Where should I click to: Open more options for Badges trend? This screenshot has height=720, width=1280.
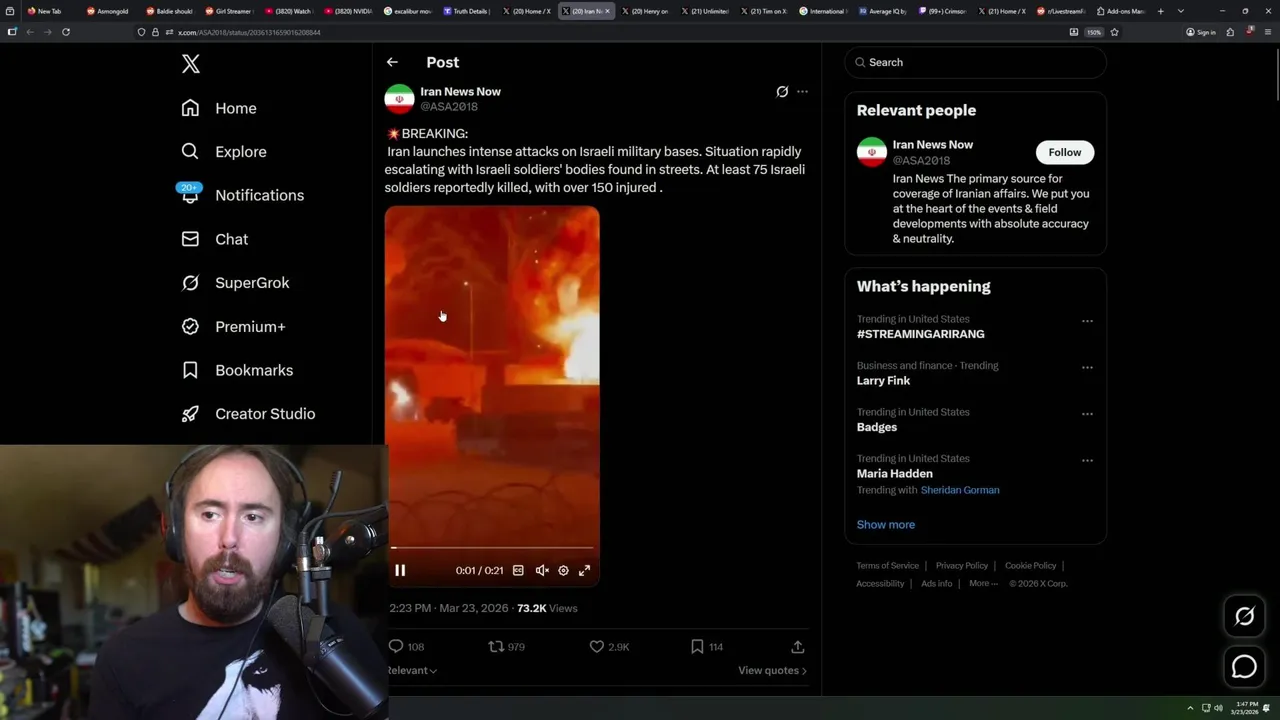[1087, 414]
